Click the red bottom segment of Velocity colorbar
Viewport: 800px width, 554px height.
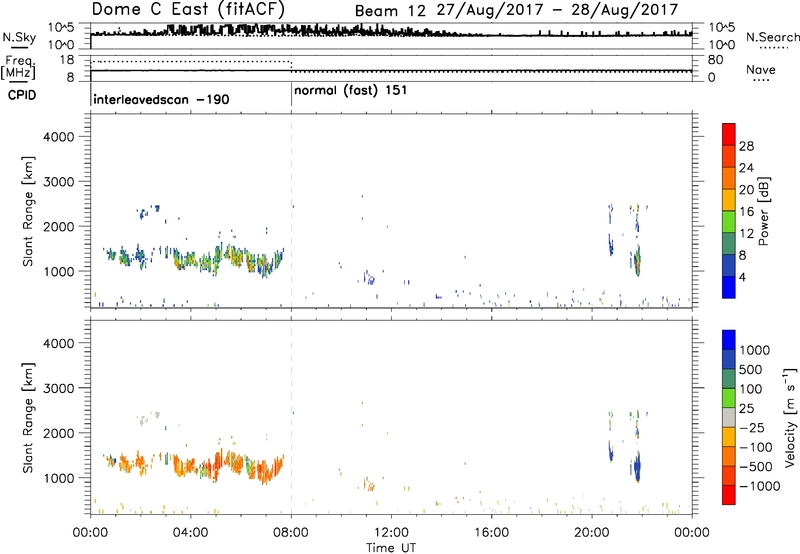point(729,495)
